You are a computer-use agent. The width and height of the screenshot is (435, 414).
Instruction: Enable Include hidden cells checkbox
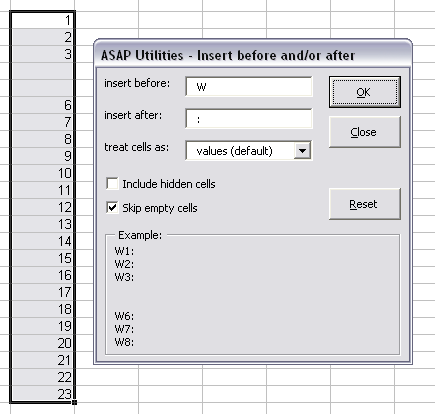112,184
